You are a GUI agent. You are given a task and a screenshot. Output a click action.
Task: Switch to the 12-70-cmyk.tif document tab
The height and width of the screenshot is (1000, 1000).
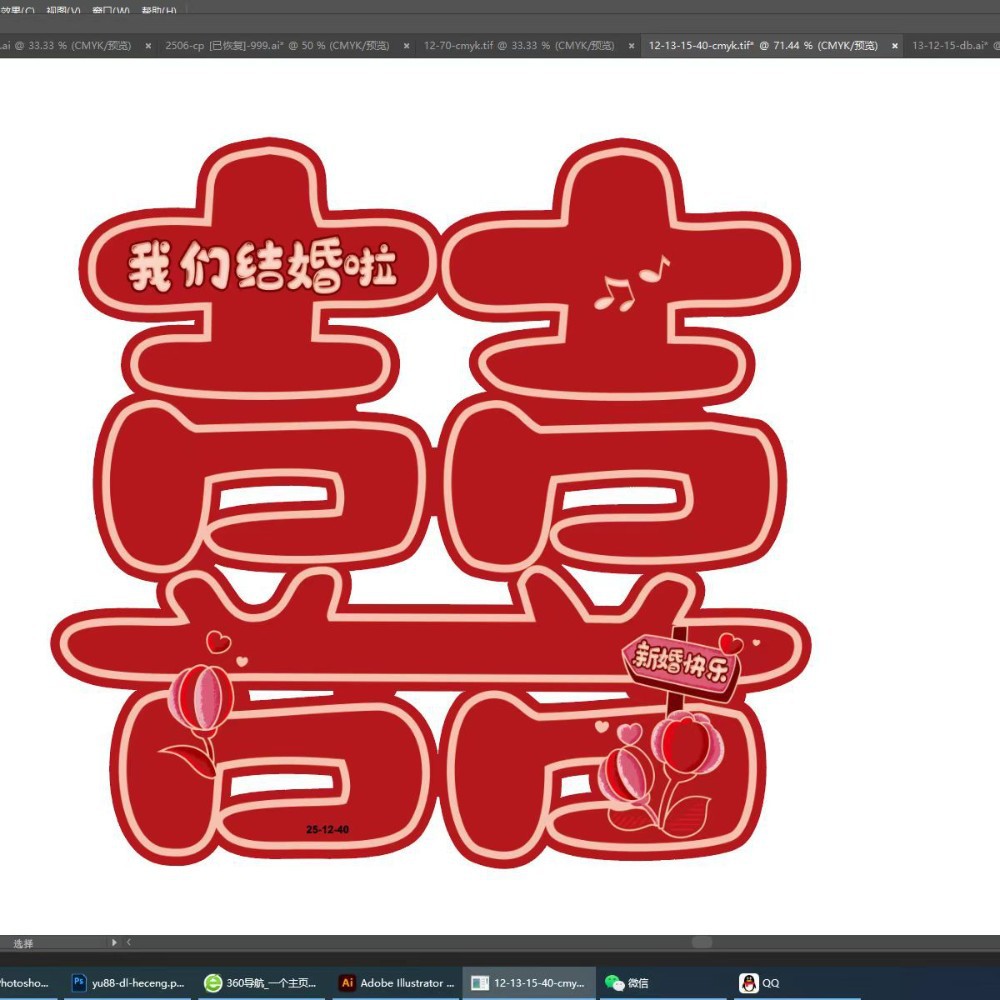coord(518,45)
